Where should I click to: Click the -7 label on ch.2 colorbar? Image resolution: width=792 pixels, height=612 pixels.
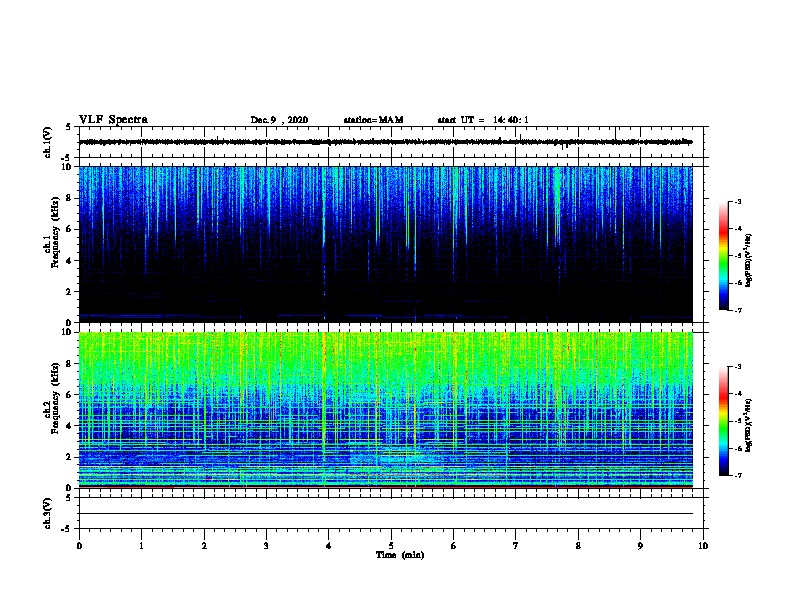pos(738,476)
